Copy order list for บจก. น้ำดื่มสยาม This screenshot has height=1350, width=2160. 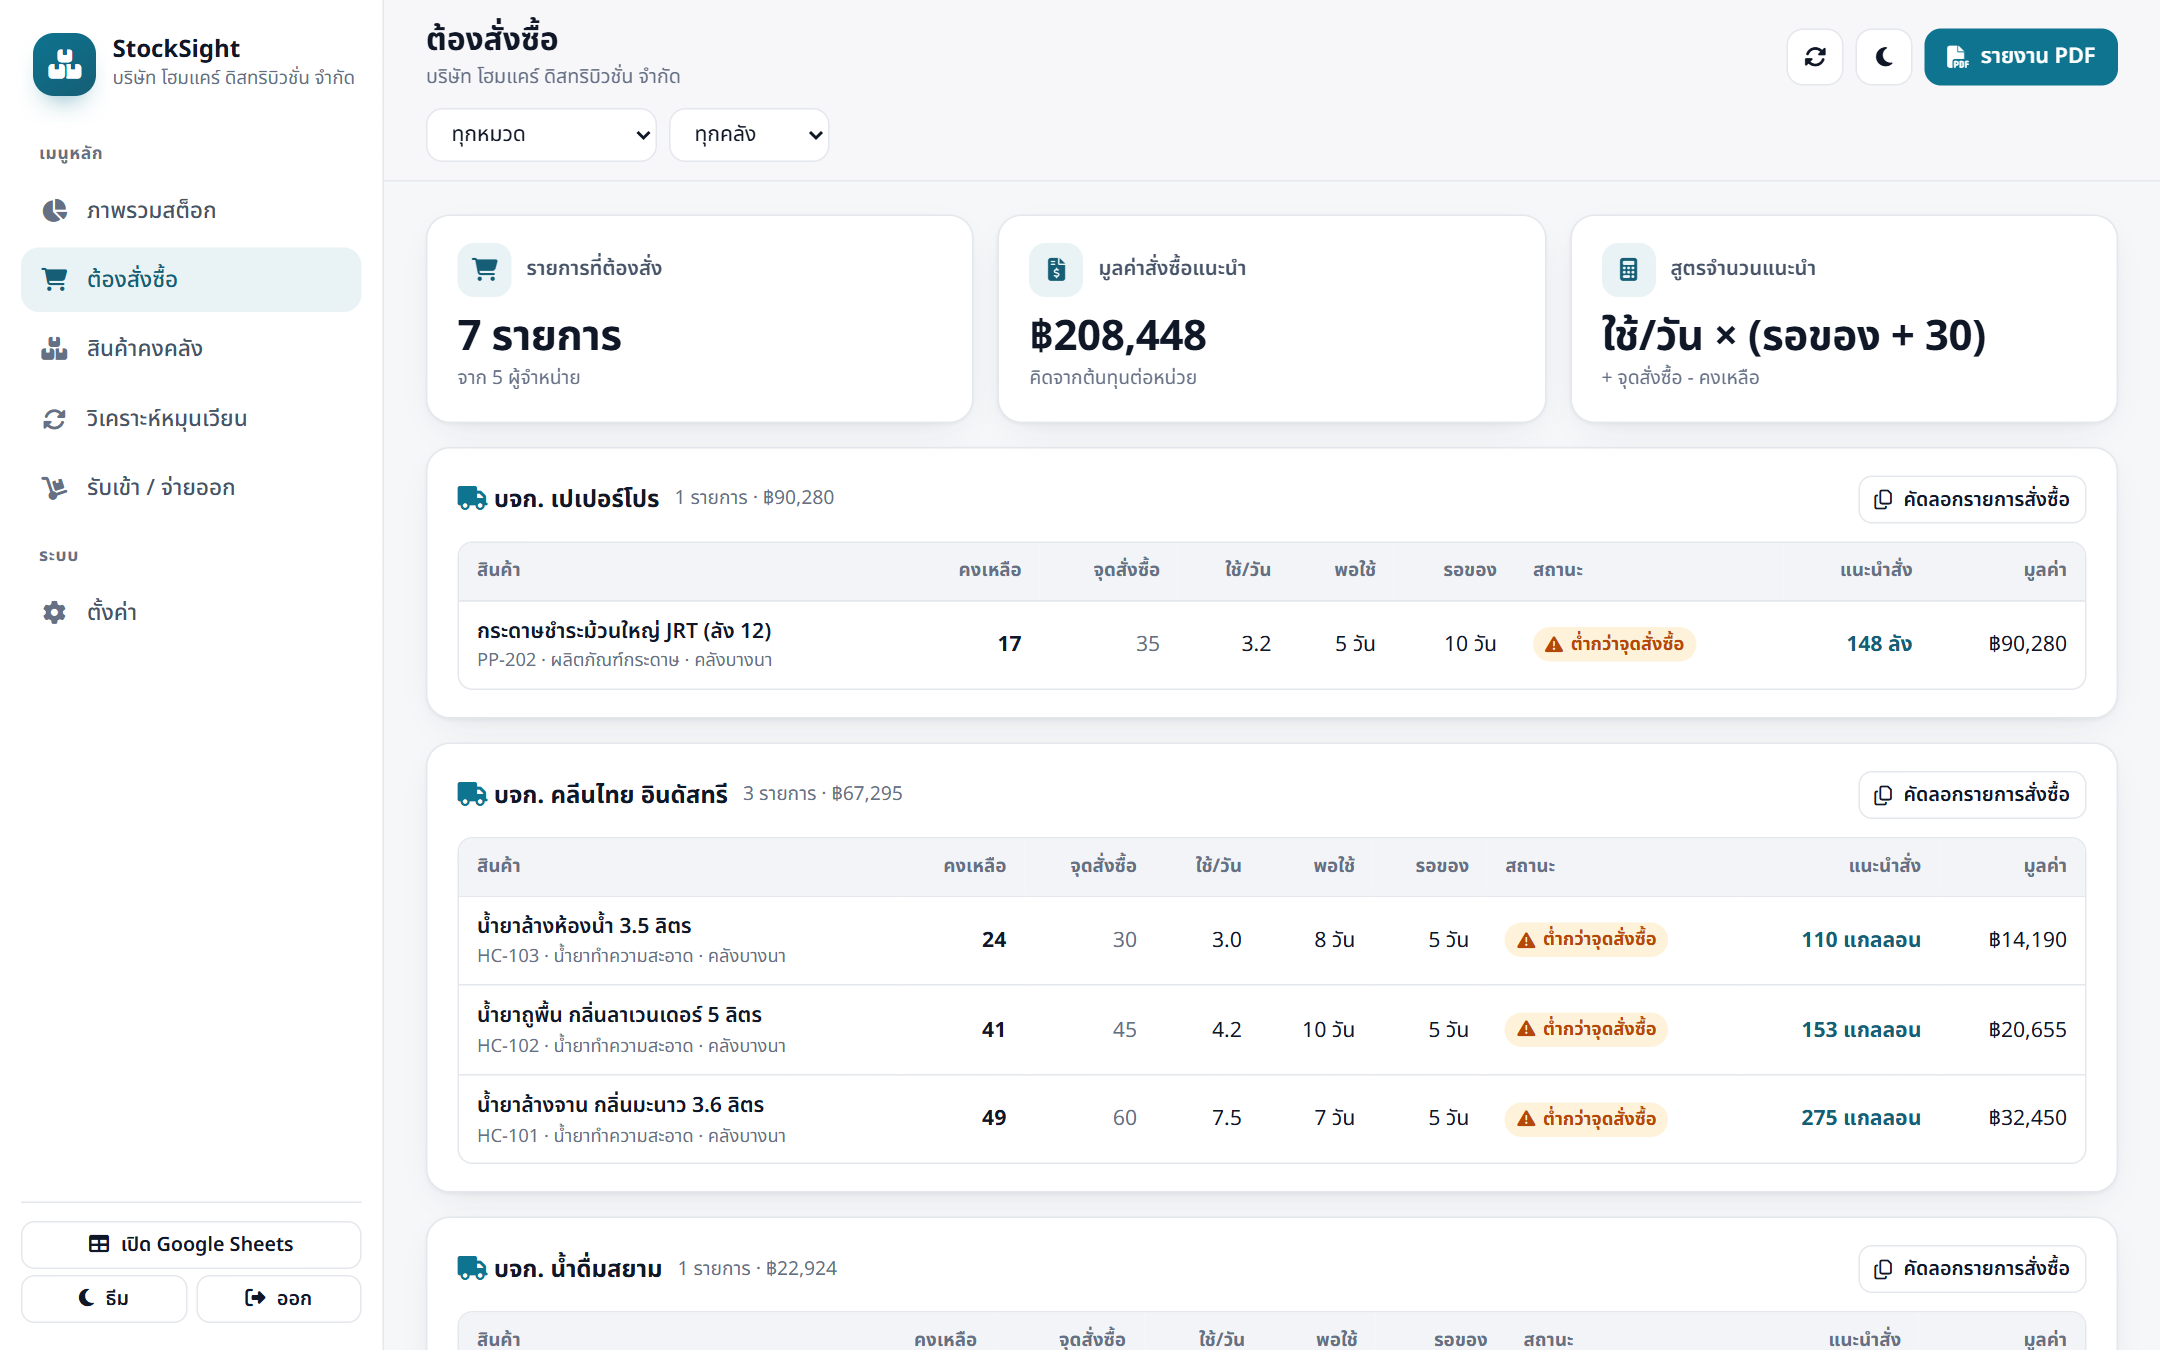click(x=1972, y=1269)
